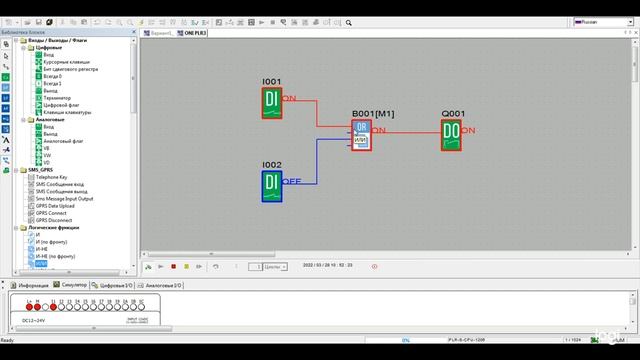Screen dimensions: 640x360
Task: Click the topmost copy-like icon in left toolbar
Action: point(6,44)
